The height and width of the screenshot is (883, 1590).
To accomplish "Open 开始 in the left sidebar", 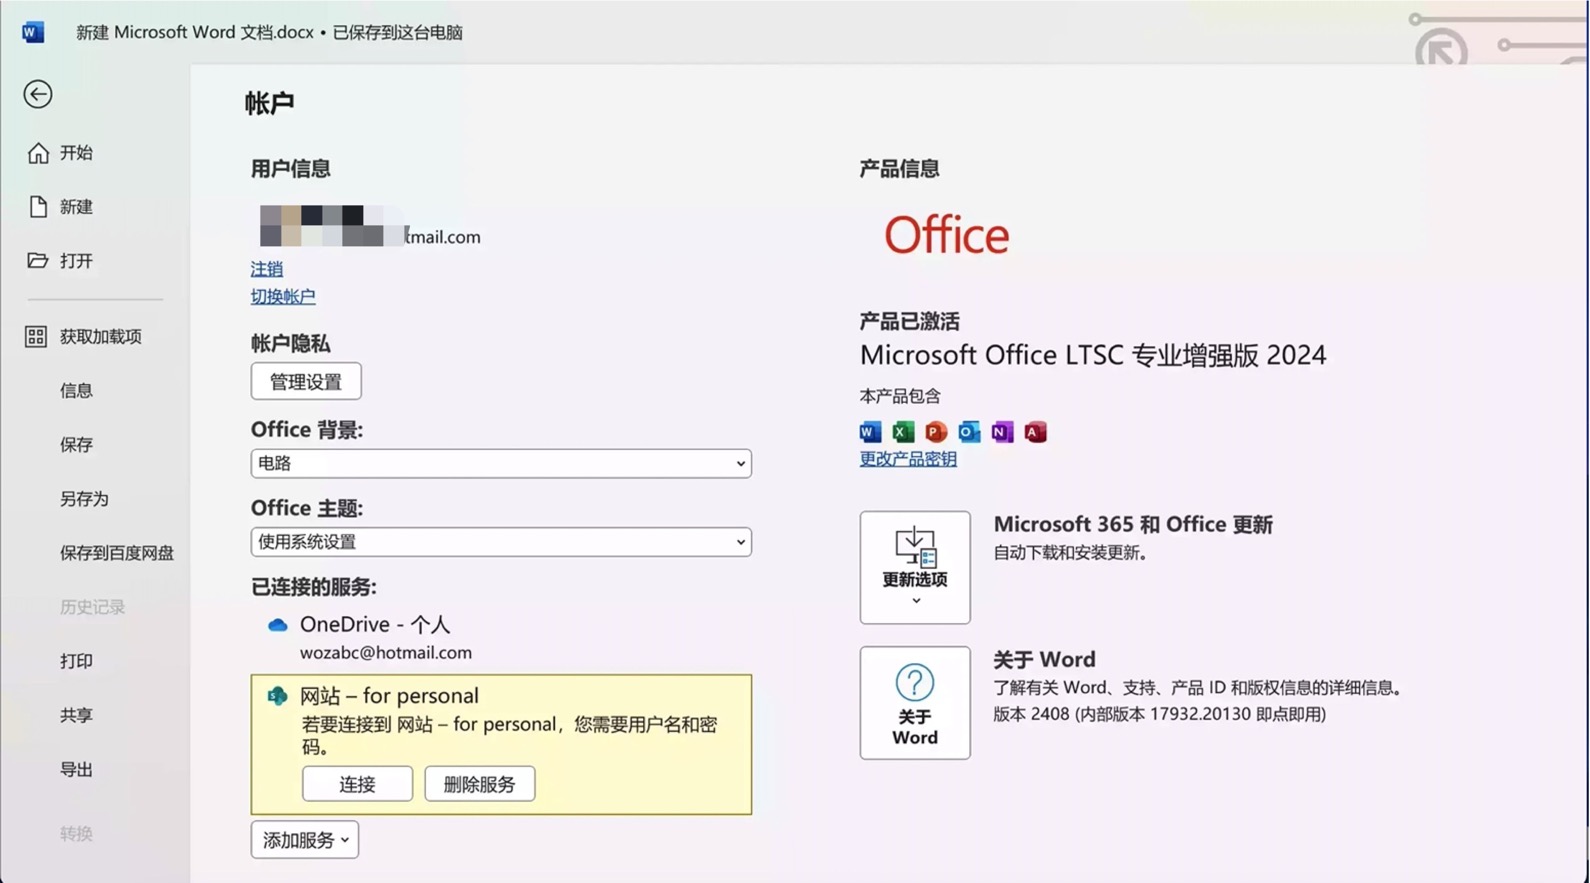I will click(x=76, y=153).
